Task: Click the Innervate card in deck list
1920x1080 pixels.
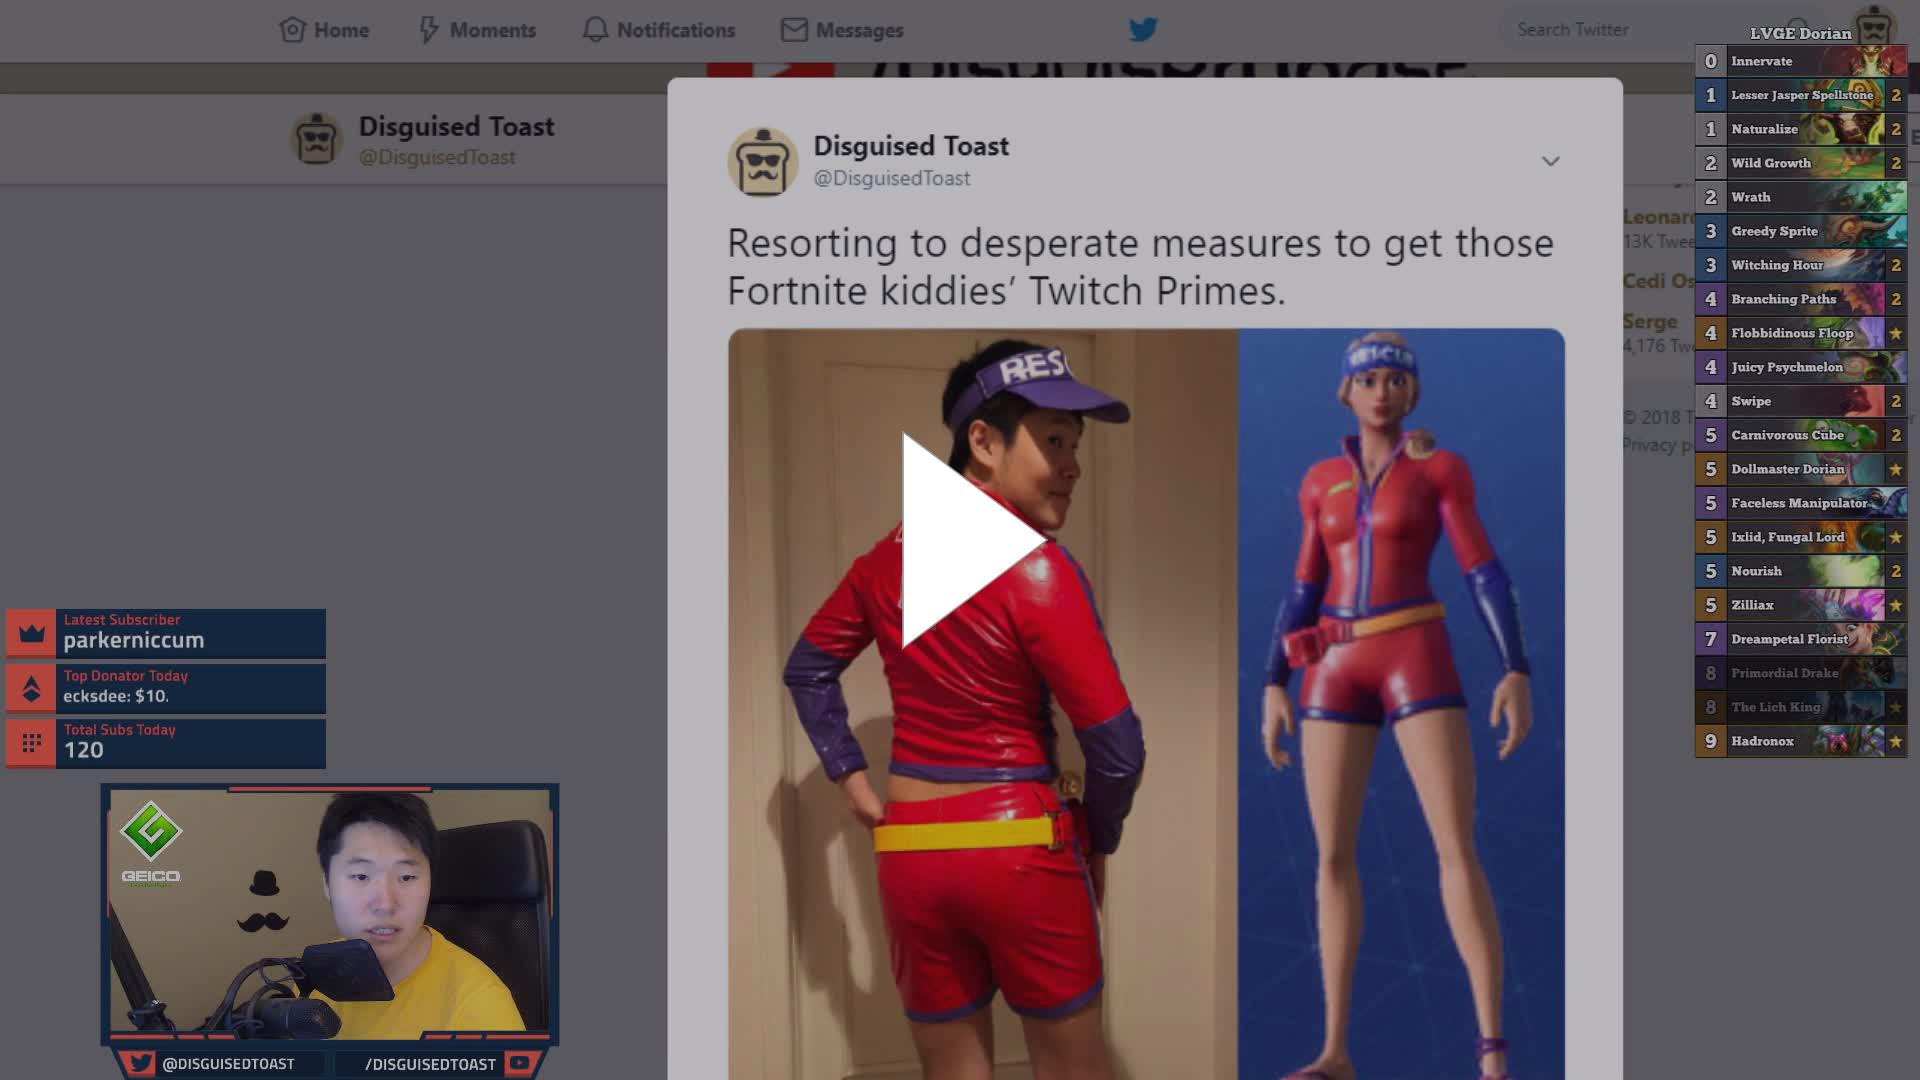Action: pos(1801,61)
